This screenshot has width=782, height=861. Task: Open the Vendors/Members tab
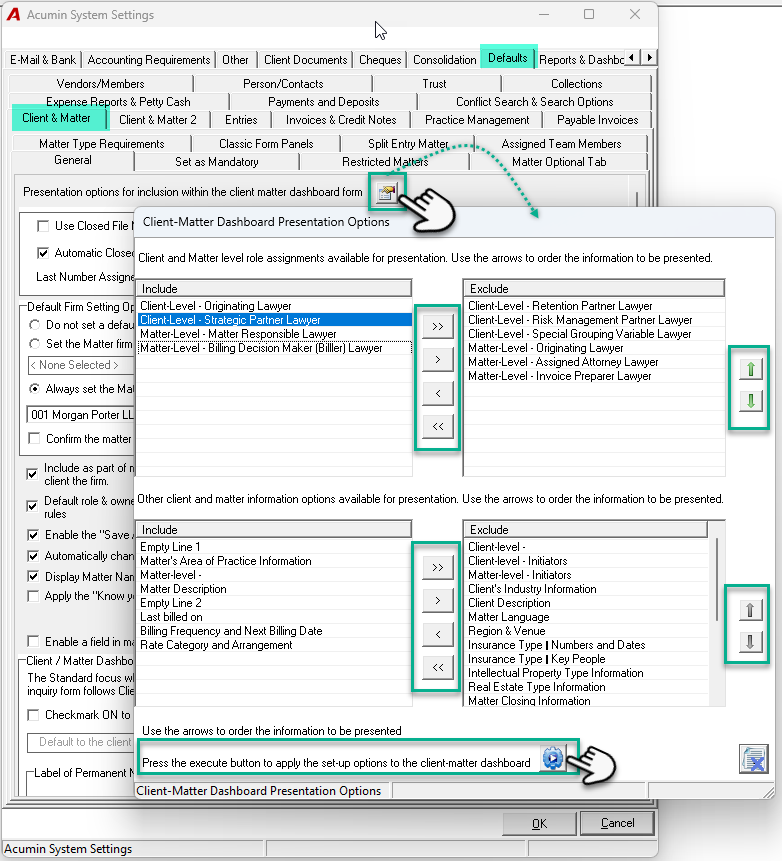pyautogui.click(x=100, y=84)
